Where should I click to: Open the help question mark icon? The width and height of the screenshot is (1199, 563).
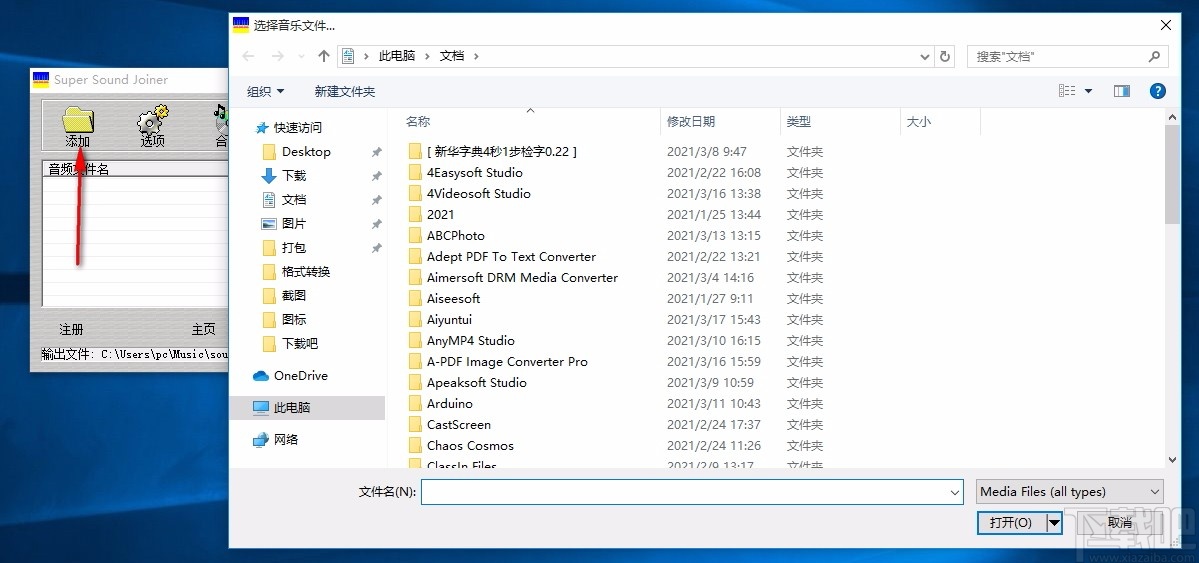click(x=1158, y=91)
